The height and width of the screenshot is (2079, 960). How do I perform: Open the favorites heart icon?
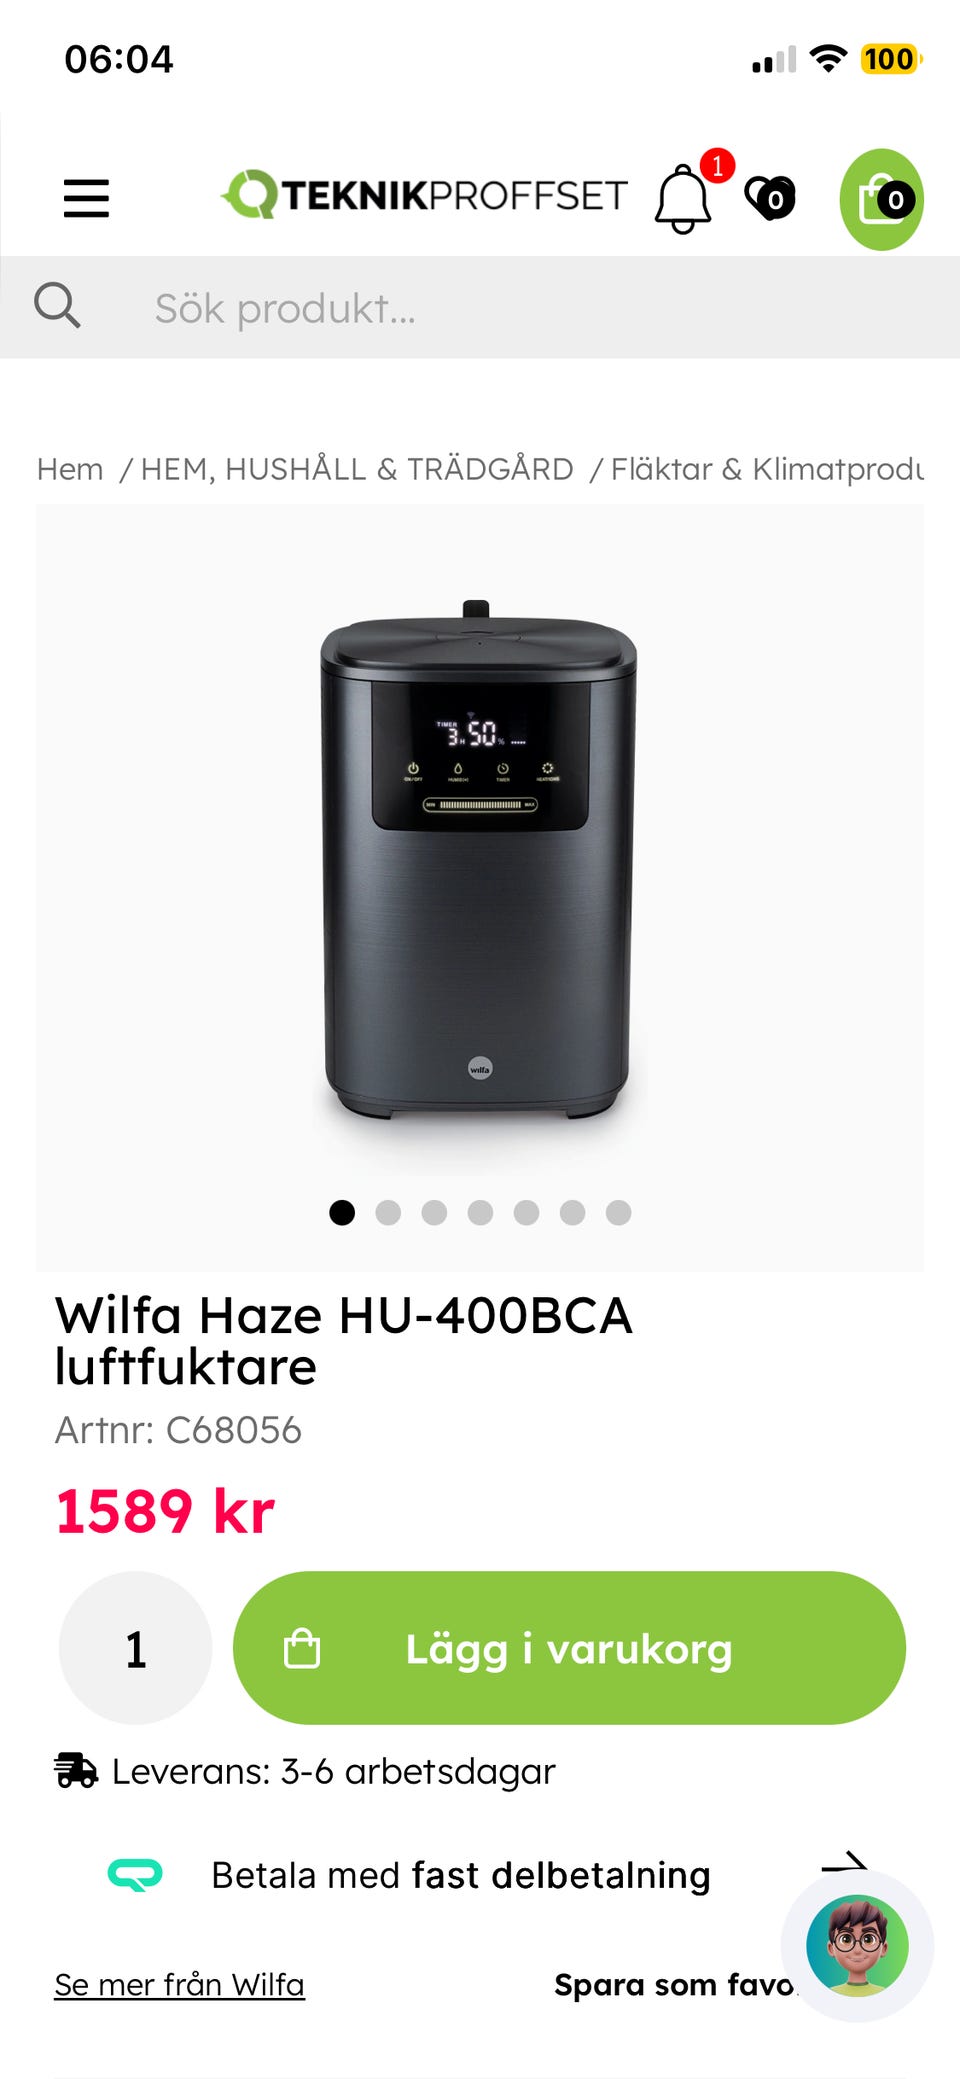(770, 198)
